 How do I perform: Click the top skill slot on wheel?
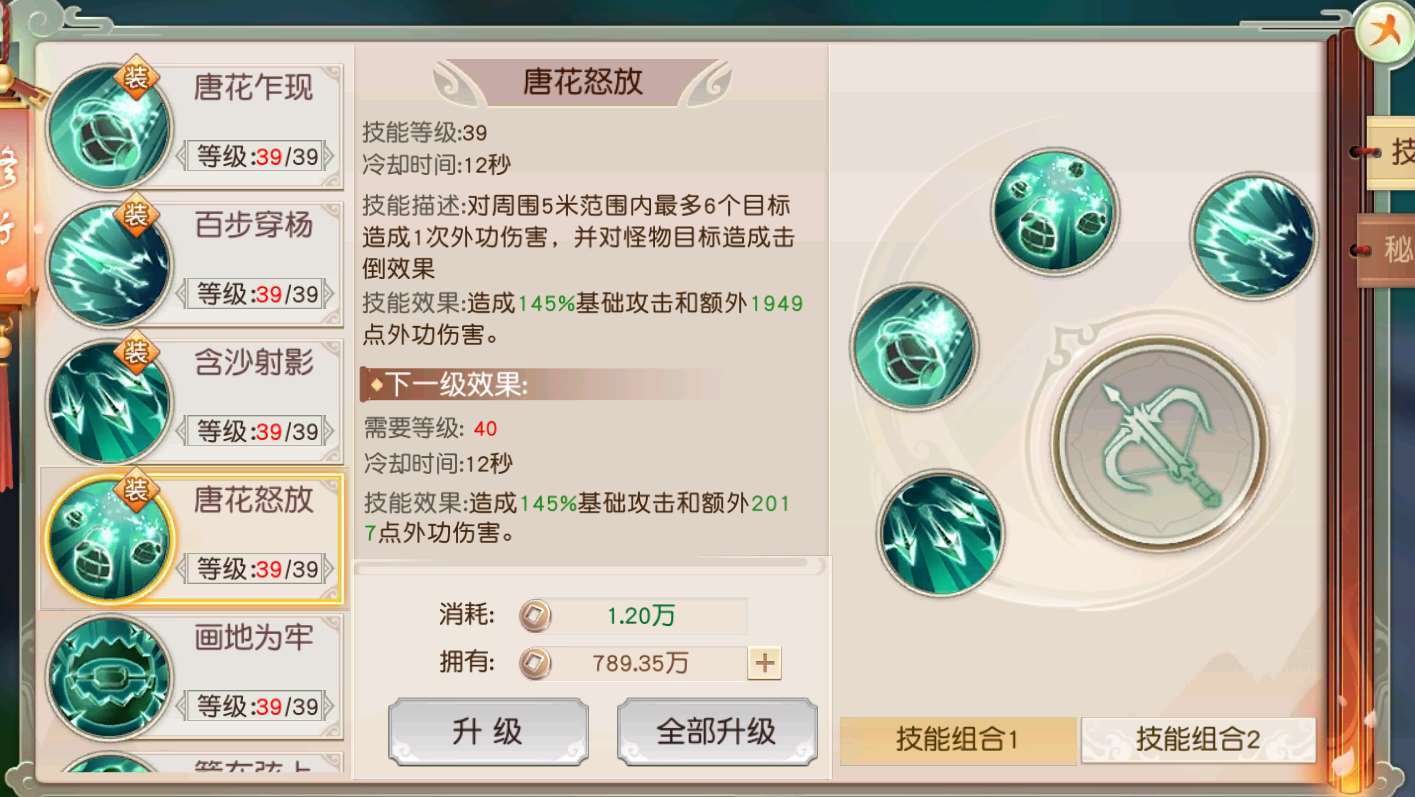pos(1055,209)
